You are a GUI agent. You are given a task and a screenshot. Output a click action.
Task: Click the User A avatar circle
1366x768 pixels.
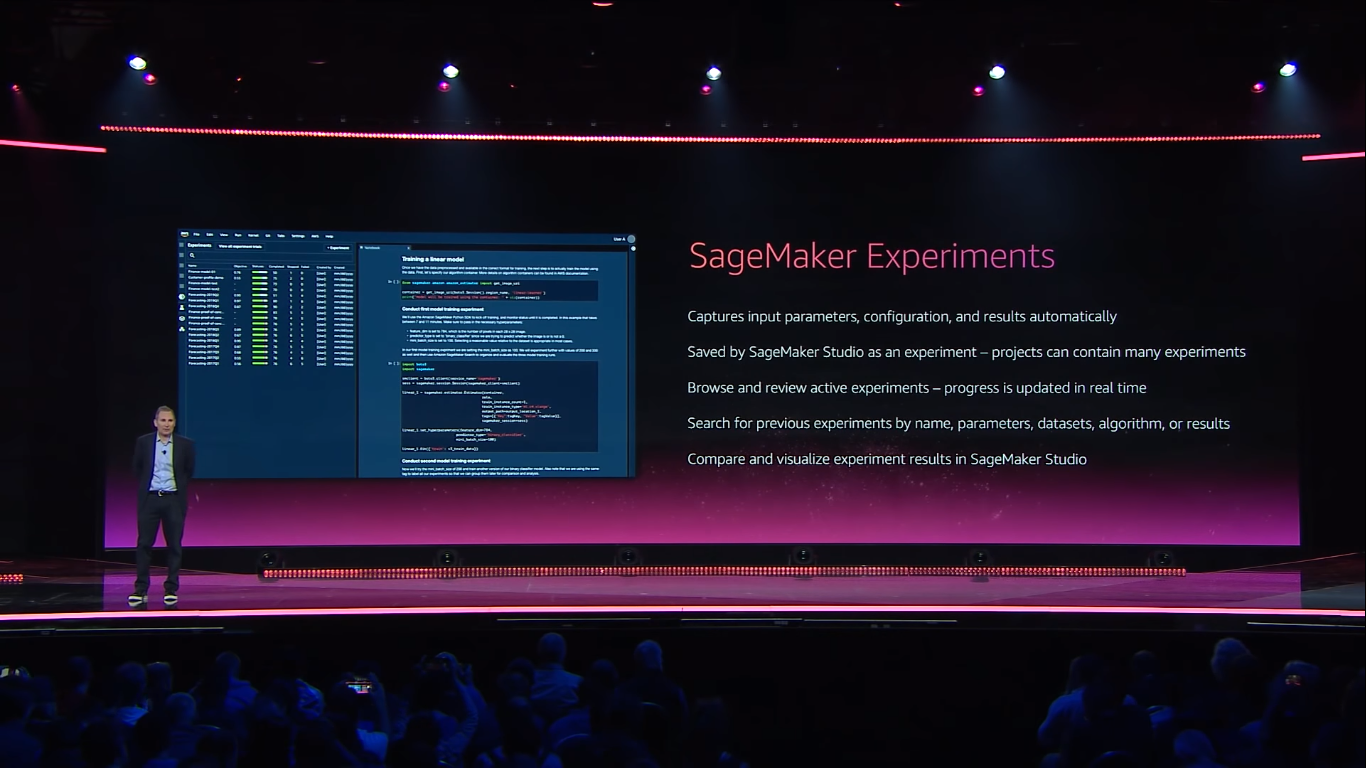(x=632, y=239)
